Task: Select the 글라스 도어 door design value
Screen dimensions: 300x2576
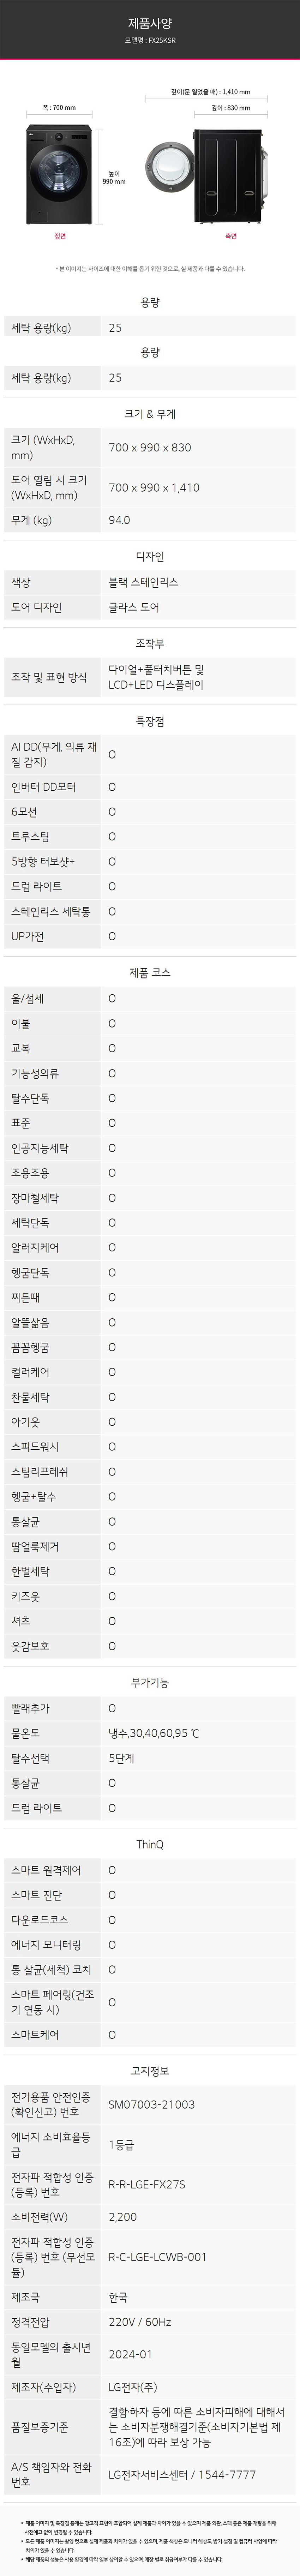Action: click(134, 607)
